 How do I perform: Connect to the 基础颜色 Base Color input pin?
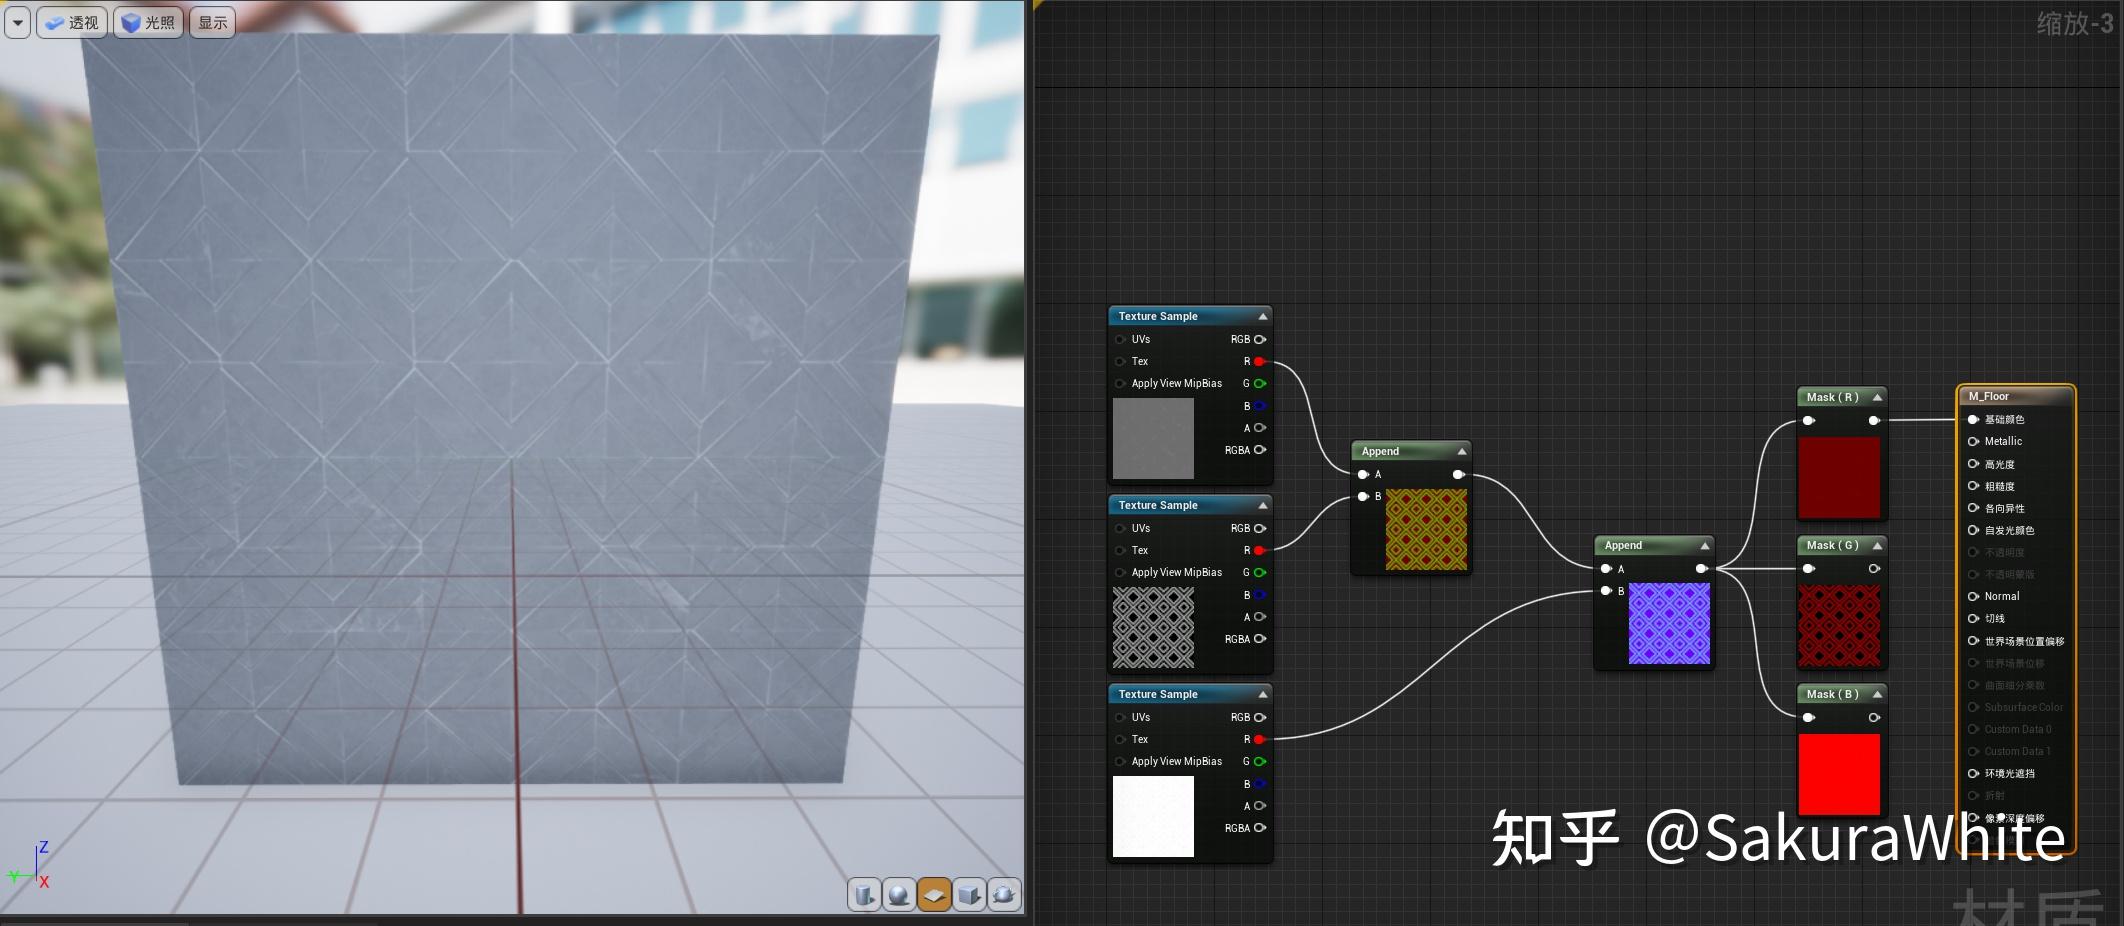click(1971, 419)
